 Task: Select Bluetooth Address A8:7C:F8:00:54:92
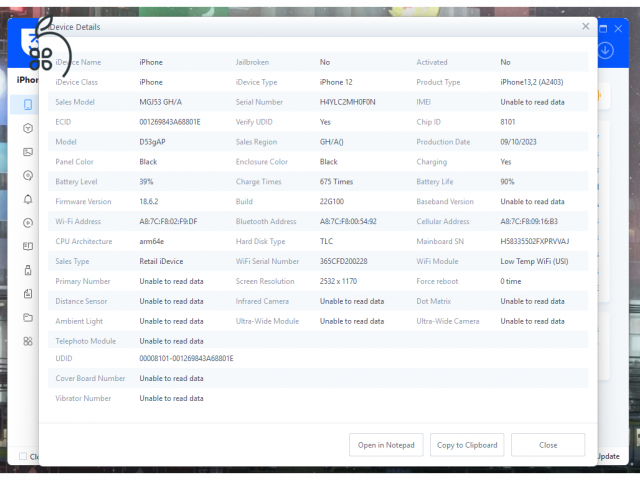[x=348, y=222]
